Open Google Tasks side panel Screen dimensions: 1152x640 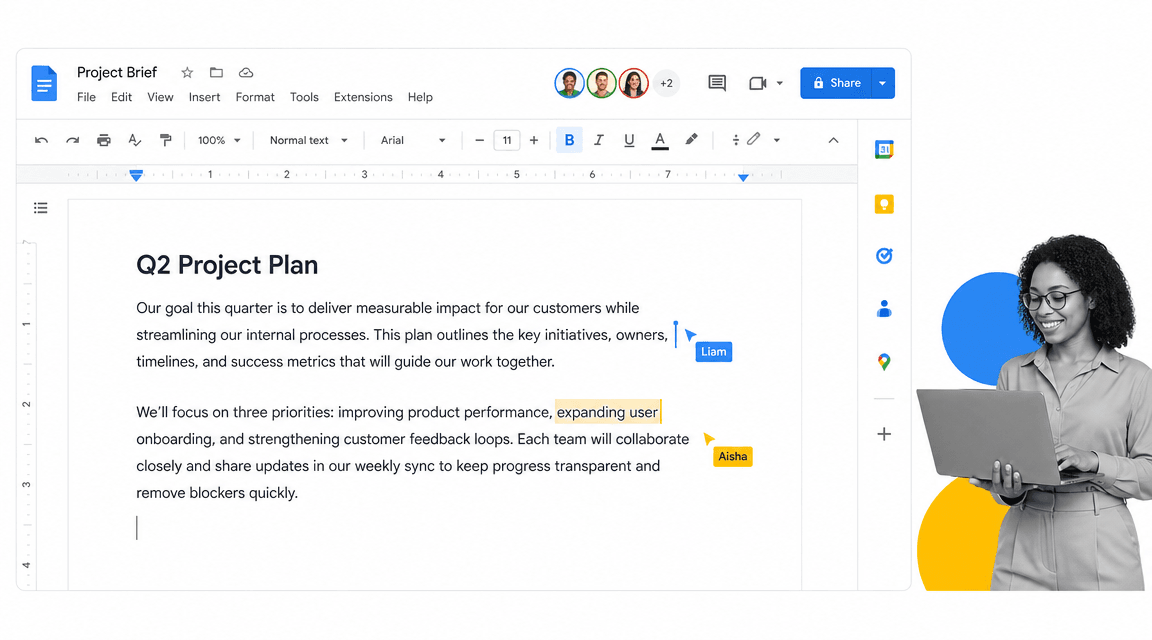(x=884, y=256)
